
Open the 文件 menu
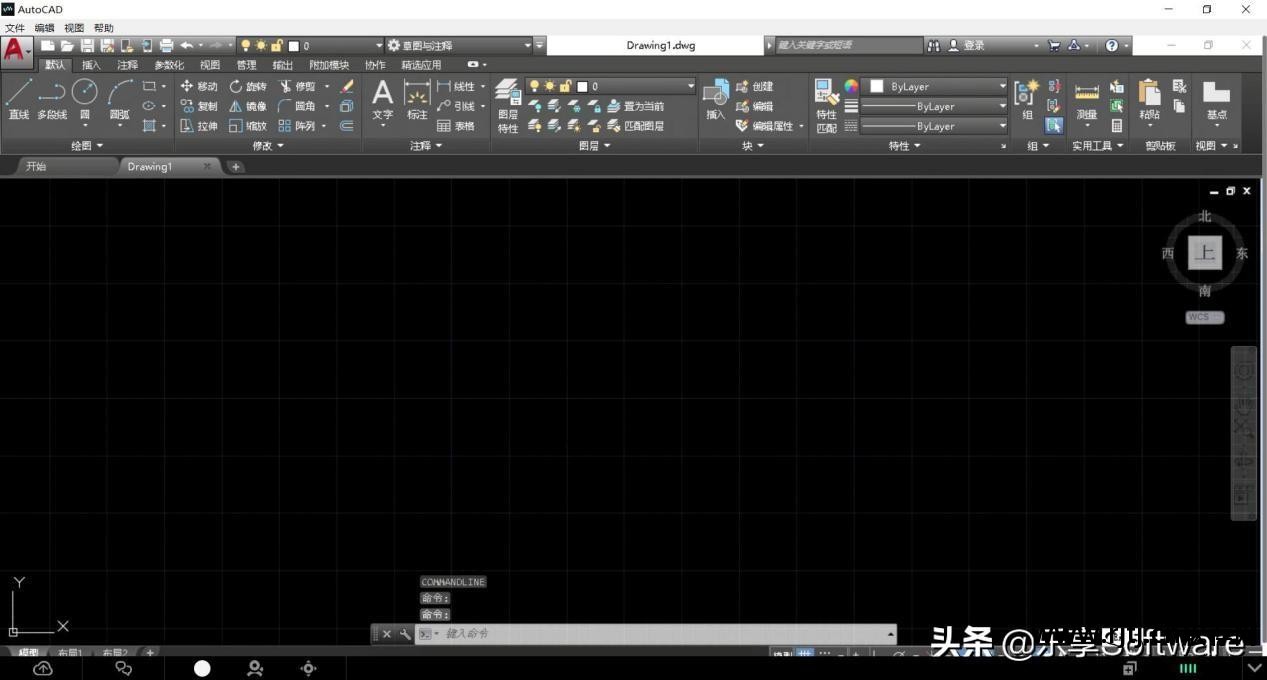click(14, 28)
